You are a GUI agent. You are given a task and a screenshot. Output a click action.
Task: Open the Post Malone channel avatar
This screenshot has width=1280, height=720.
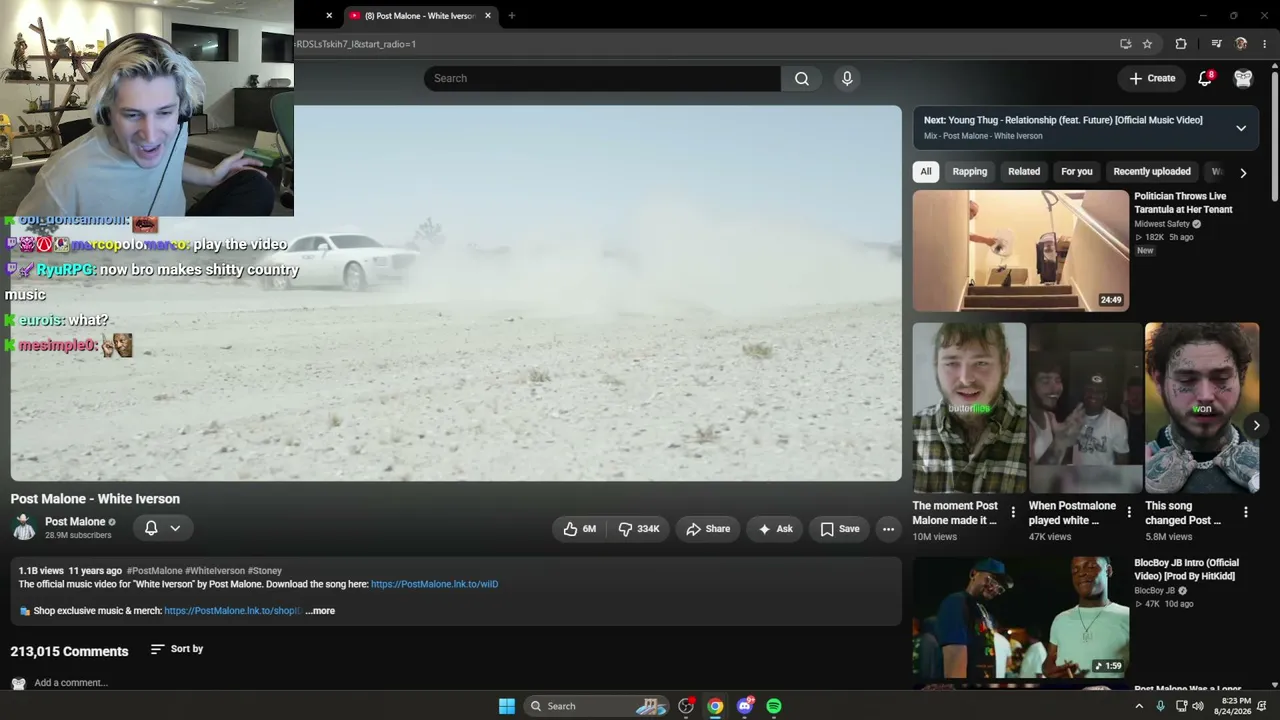point(24,528)
